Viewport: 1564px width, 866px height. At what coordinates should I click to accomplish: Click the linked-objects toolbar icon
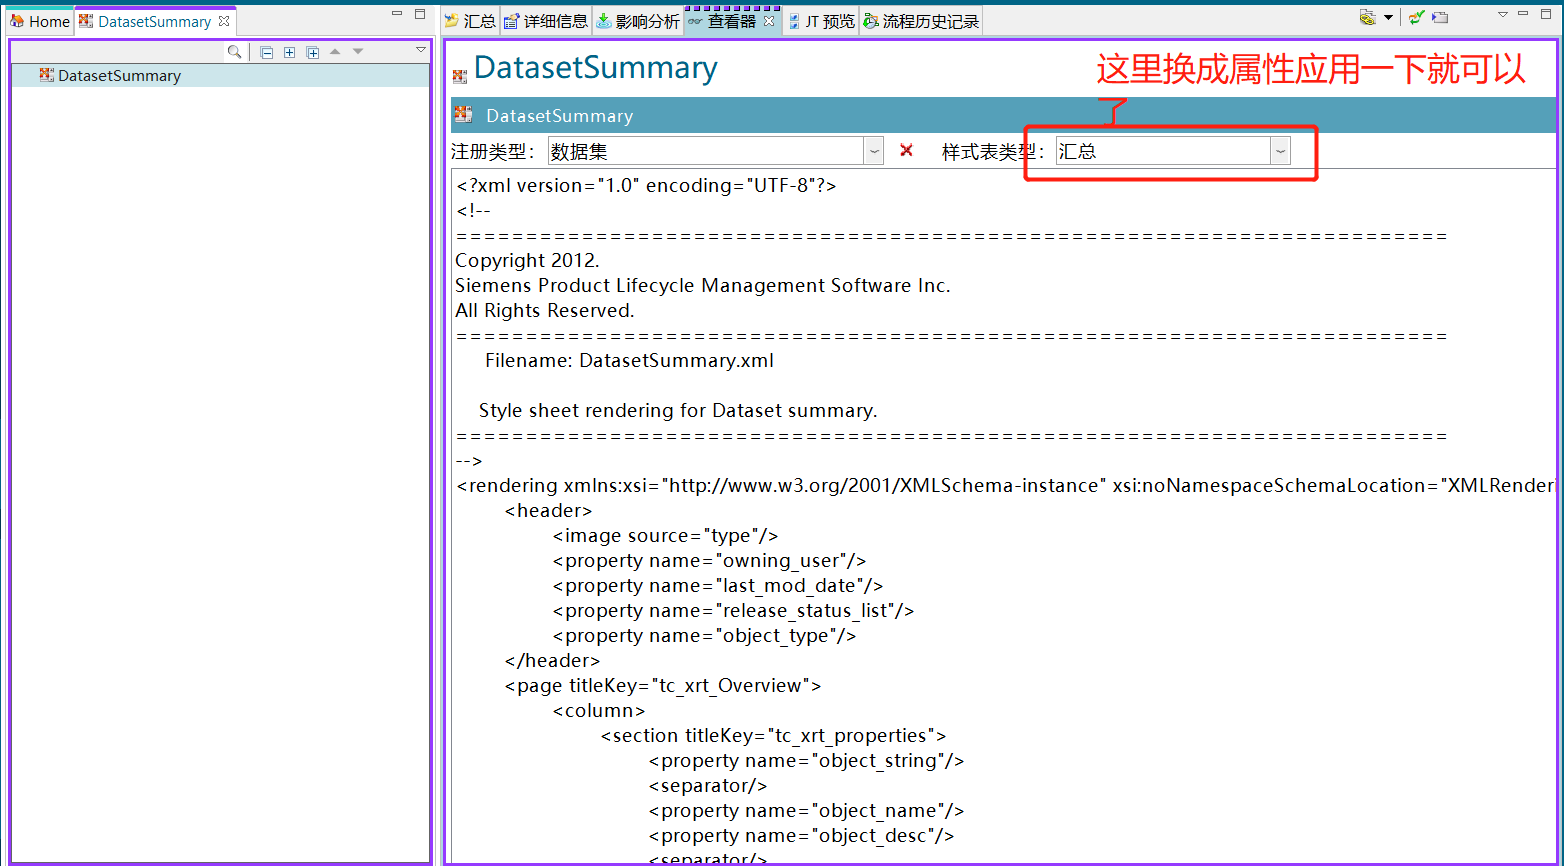click(x=1368, y=17)
